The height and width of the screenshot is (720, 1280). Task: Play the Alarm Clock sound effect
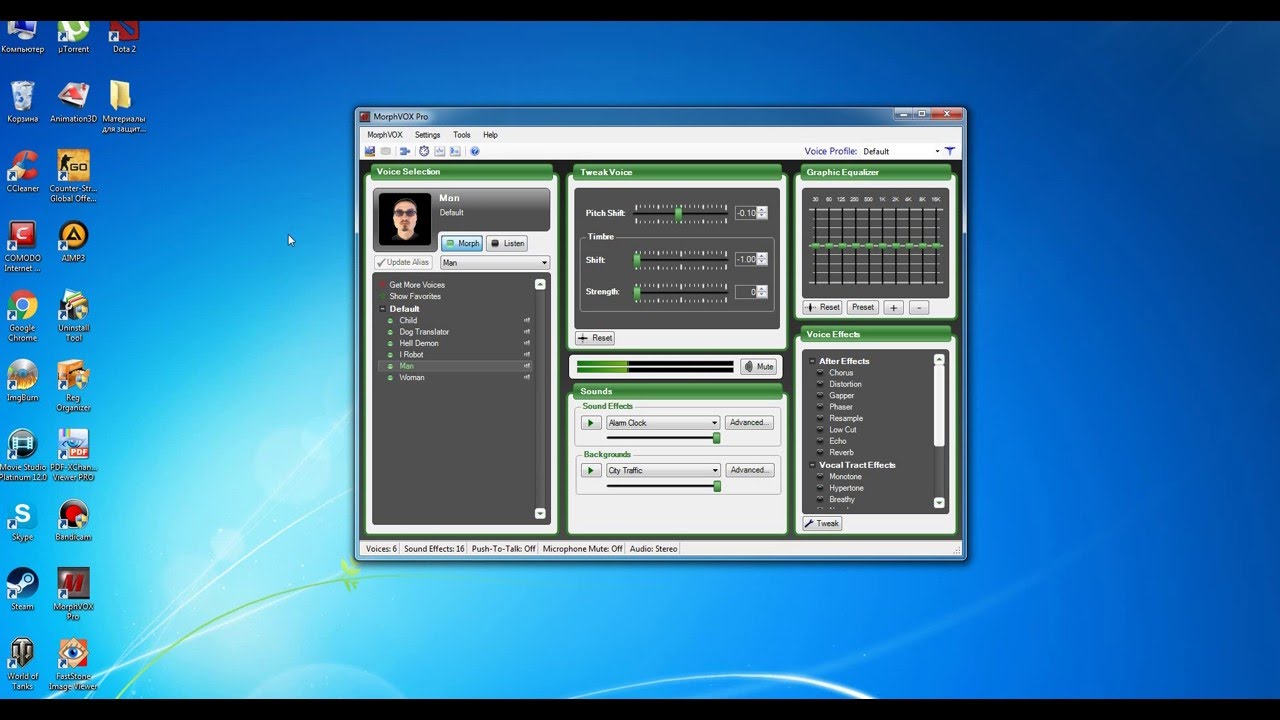point(591,423)
